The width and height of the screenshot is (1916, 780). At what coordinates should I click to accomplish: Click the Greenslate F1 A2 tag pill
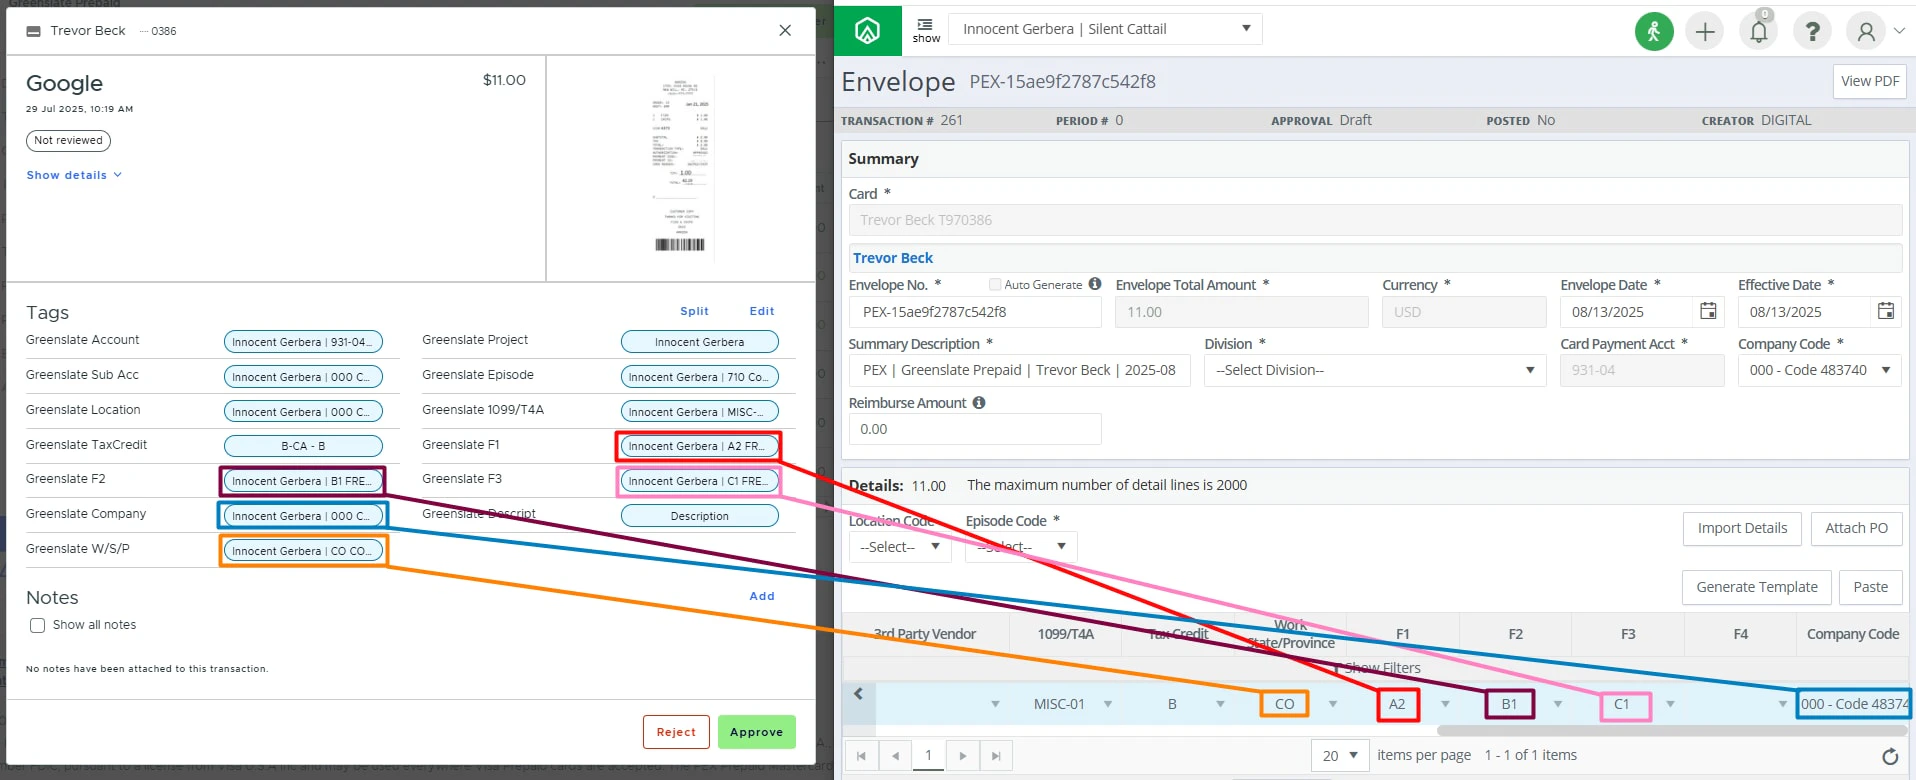(x=699, y=446)
